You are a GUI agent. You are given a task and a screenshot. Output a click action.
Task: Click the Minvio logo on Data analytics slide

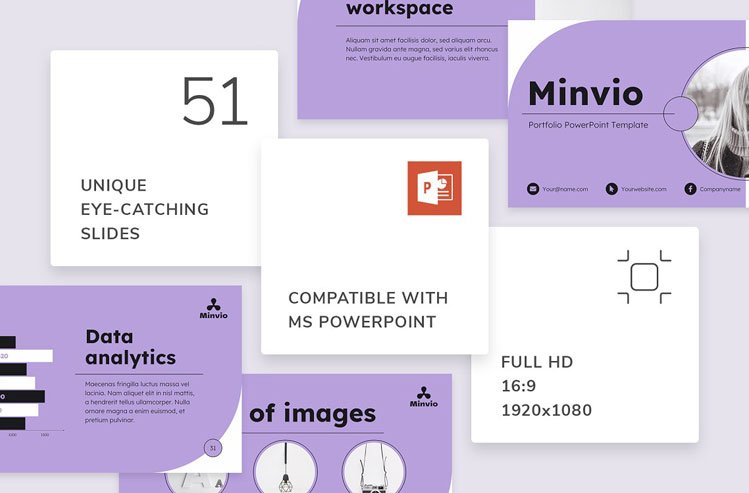tap(214, 309)
